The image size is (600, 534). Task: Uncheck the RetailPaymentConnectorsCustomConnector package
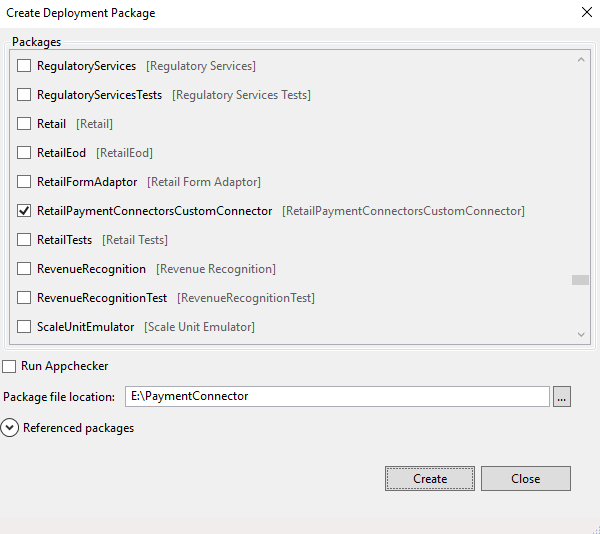pos(25,211)
